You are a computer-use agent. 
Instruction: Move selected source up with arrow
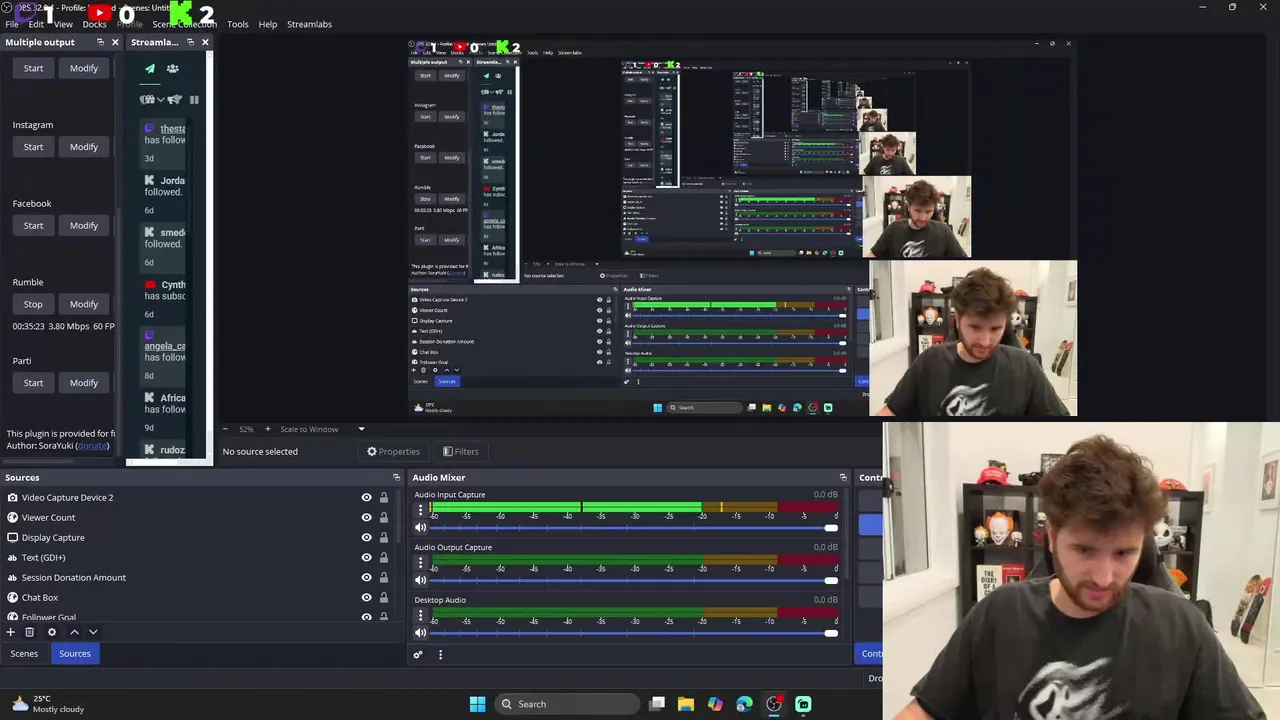(74, 632)
